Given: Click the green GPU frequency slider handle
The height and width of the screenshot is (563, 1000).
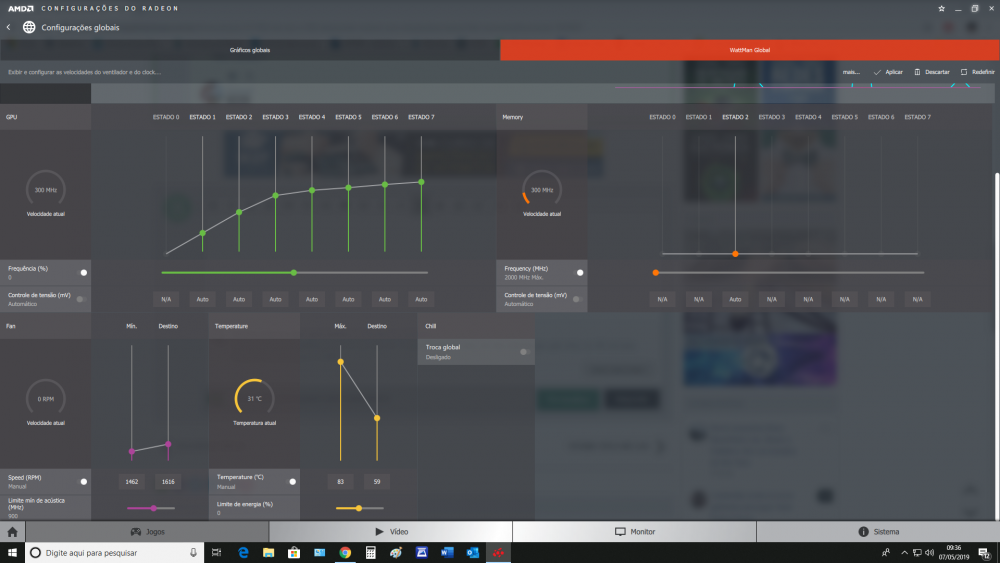Looking at the screenshot, I should tap(293, 272).
